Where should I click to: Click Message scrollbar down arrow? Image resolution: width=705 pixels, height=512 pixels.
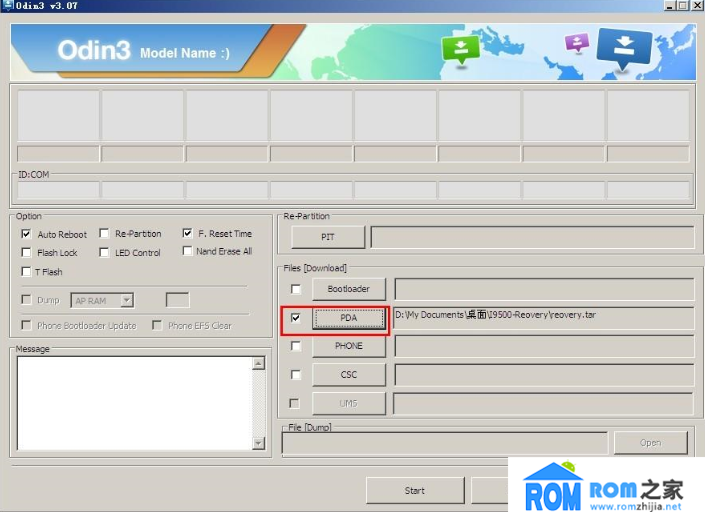coord(259,444)
